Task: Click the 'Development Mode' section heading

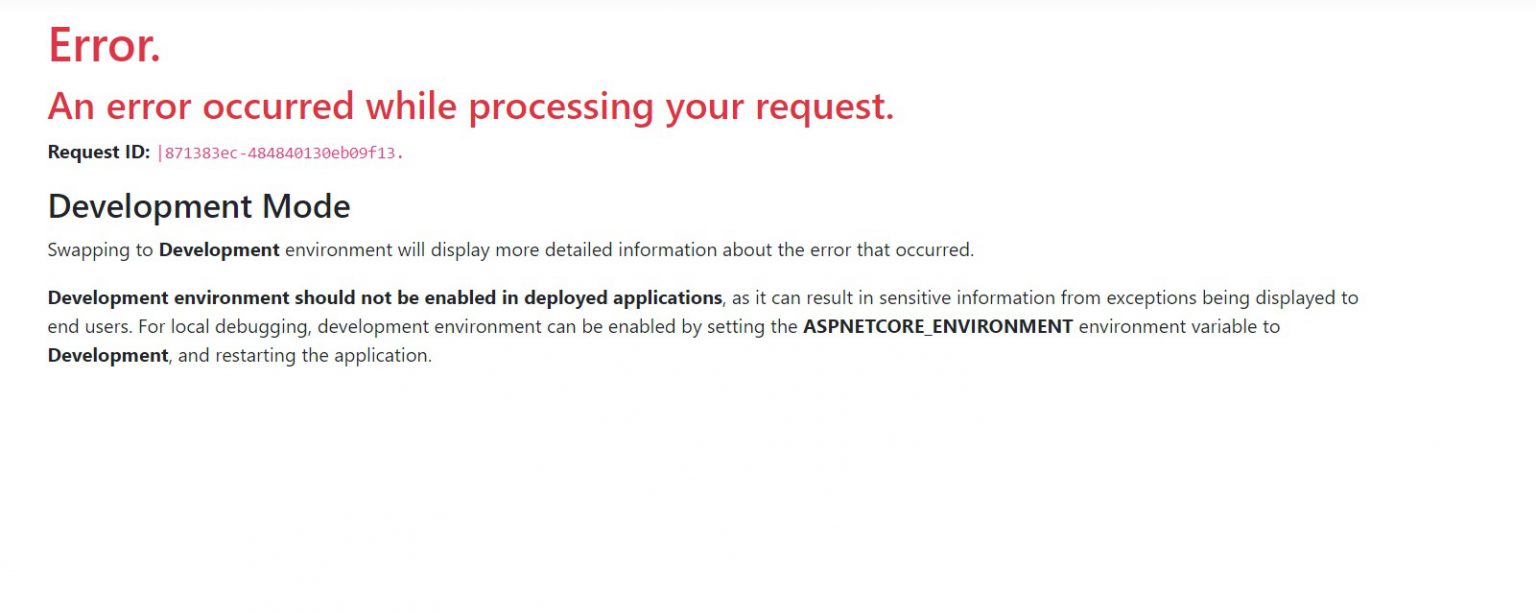Action: [198, 207]
